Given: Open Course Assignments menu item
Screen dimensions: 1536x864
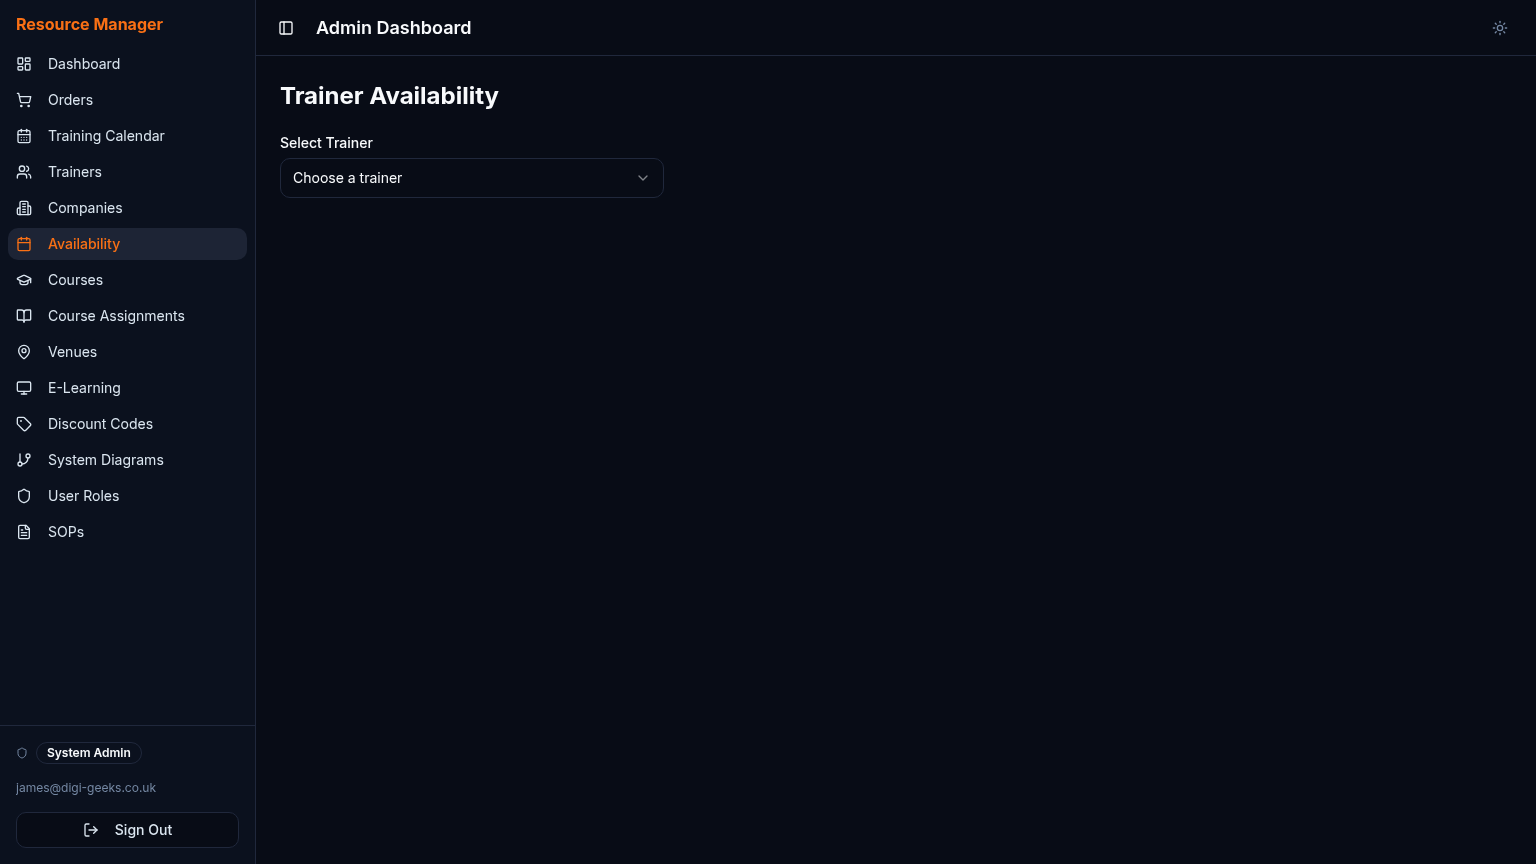Looking at the screenshot, I should coord(127,316).
